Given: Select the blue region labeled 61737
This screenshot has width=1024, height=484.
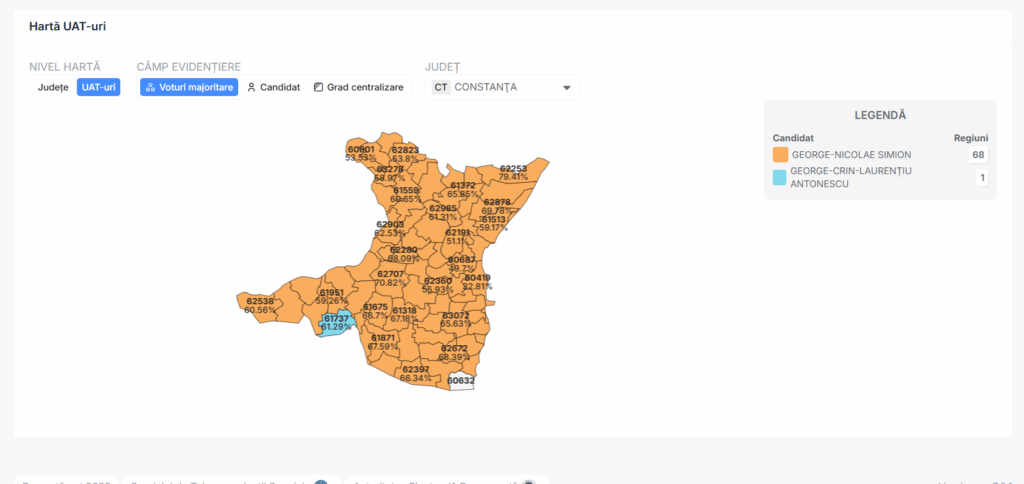Looking at the screenshot, I should (x=334, y=326).
